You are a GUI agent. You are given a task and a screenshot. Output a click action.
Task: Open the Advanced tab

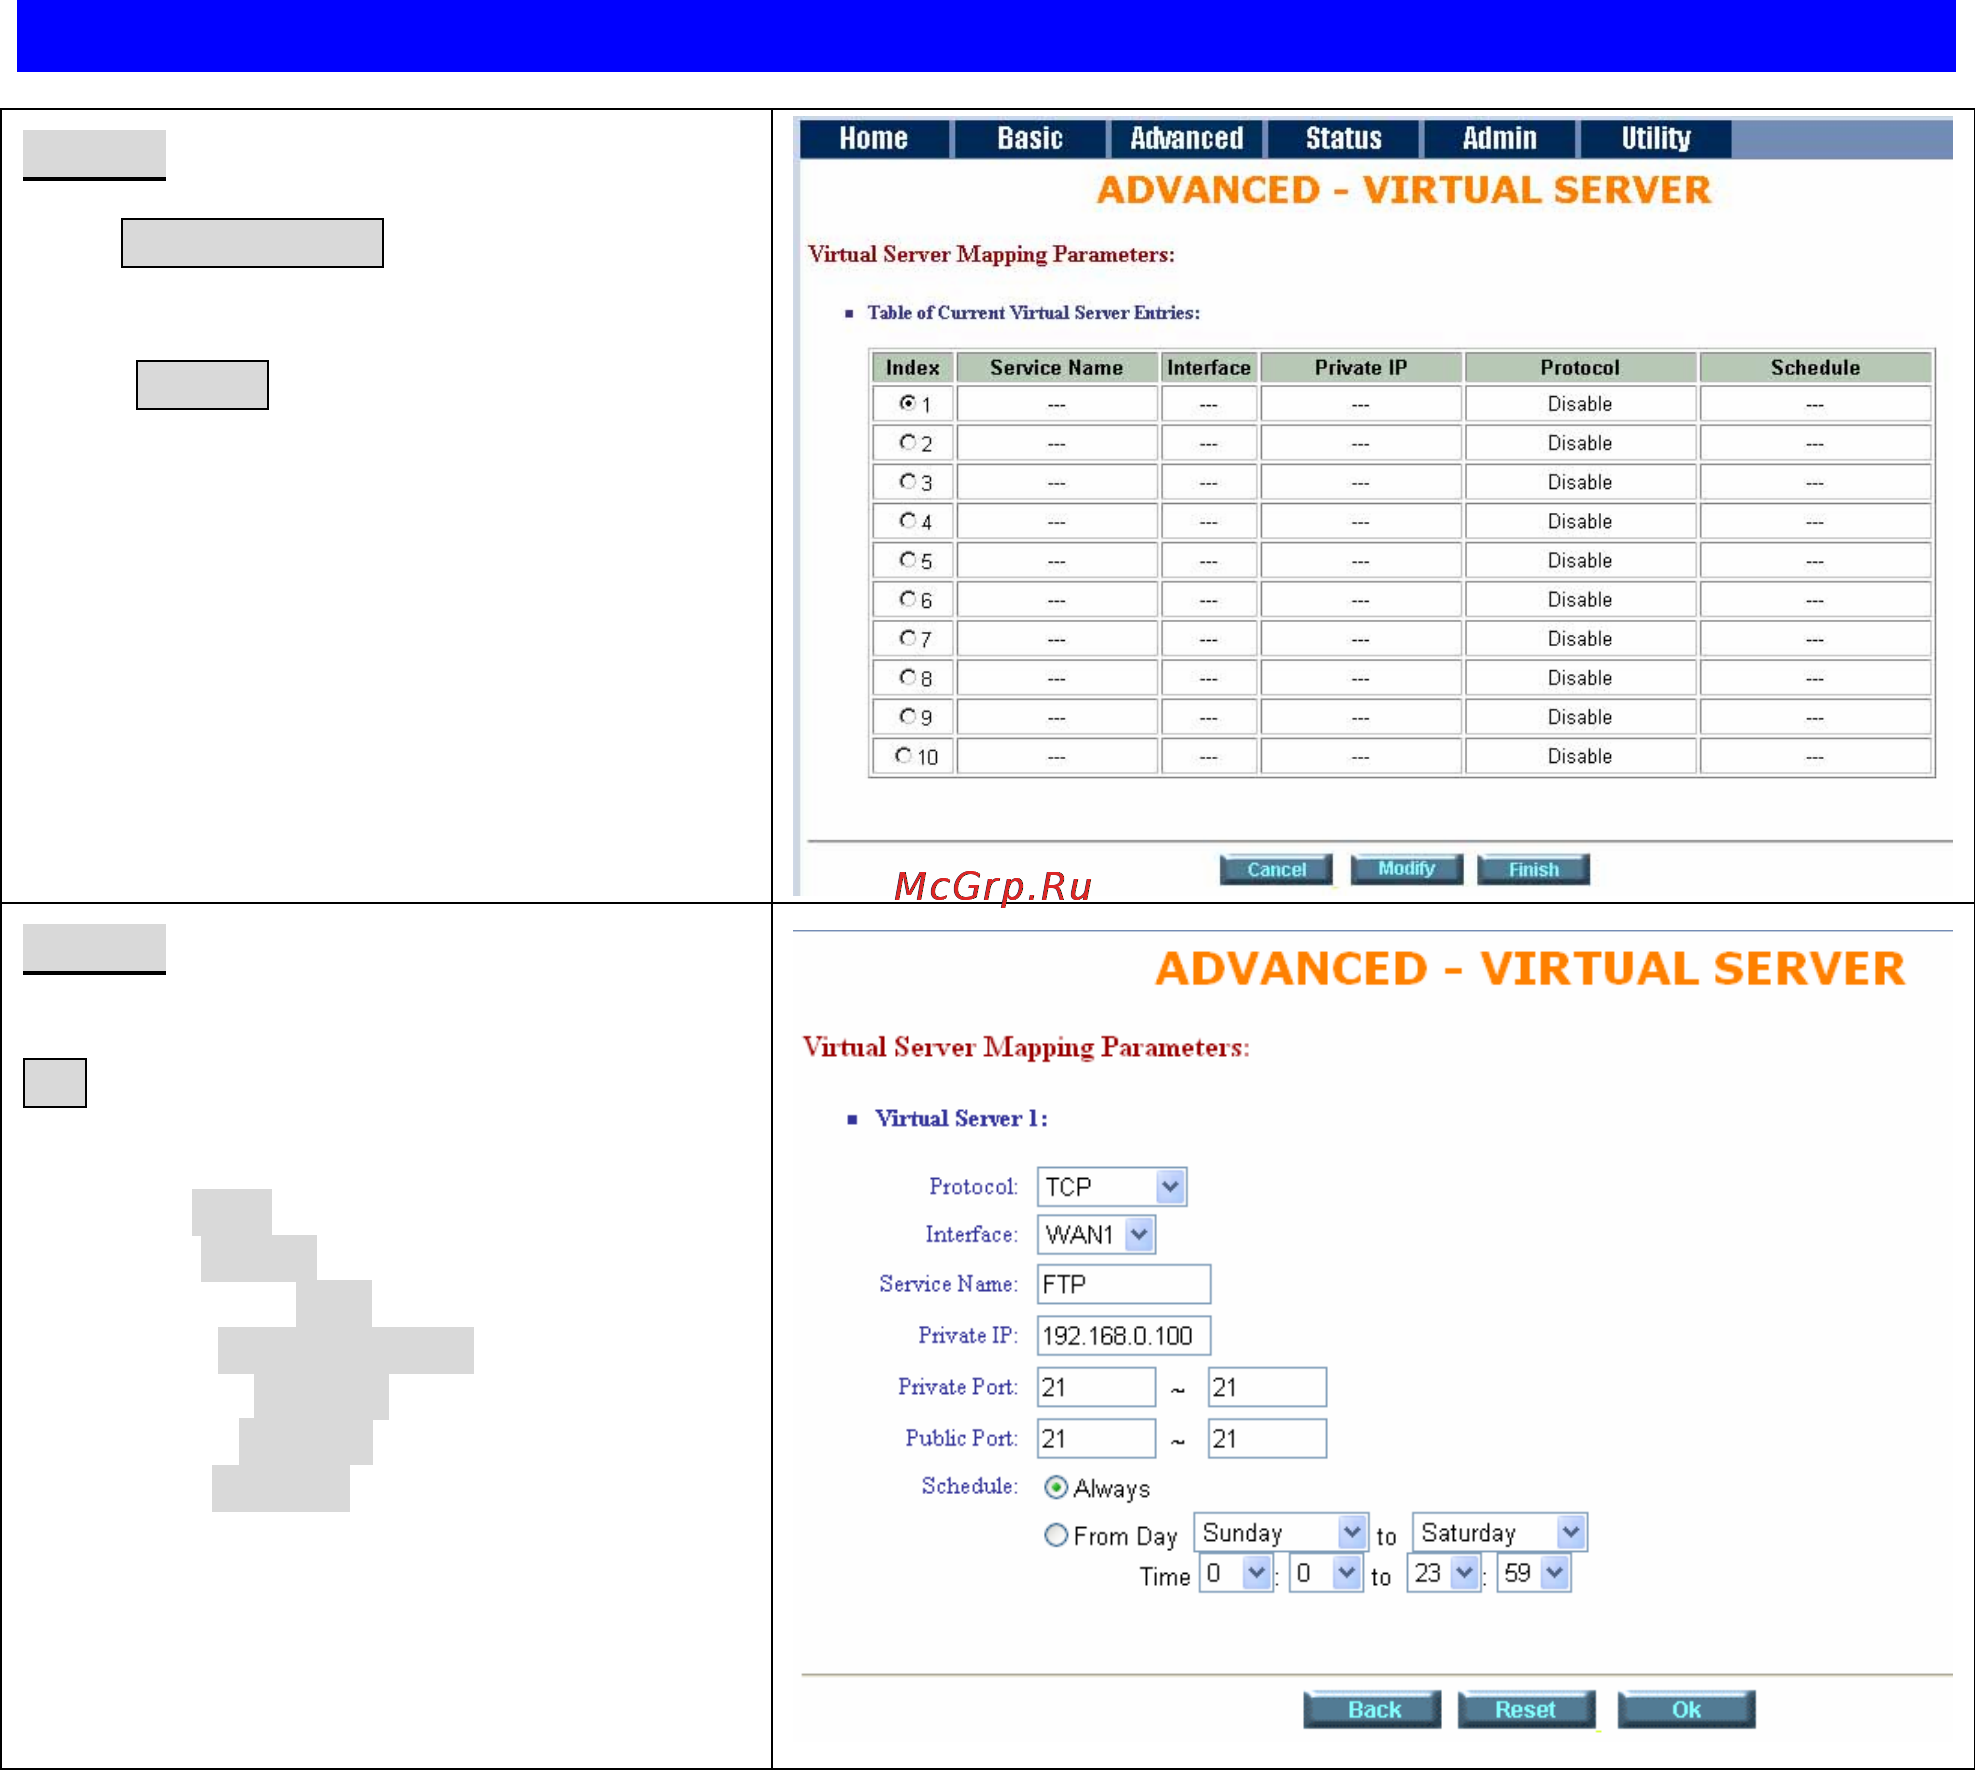1187,138
